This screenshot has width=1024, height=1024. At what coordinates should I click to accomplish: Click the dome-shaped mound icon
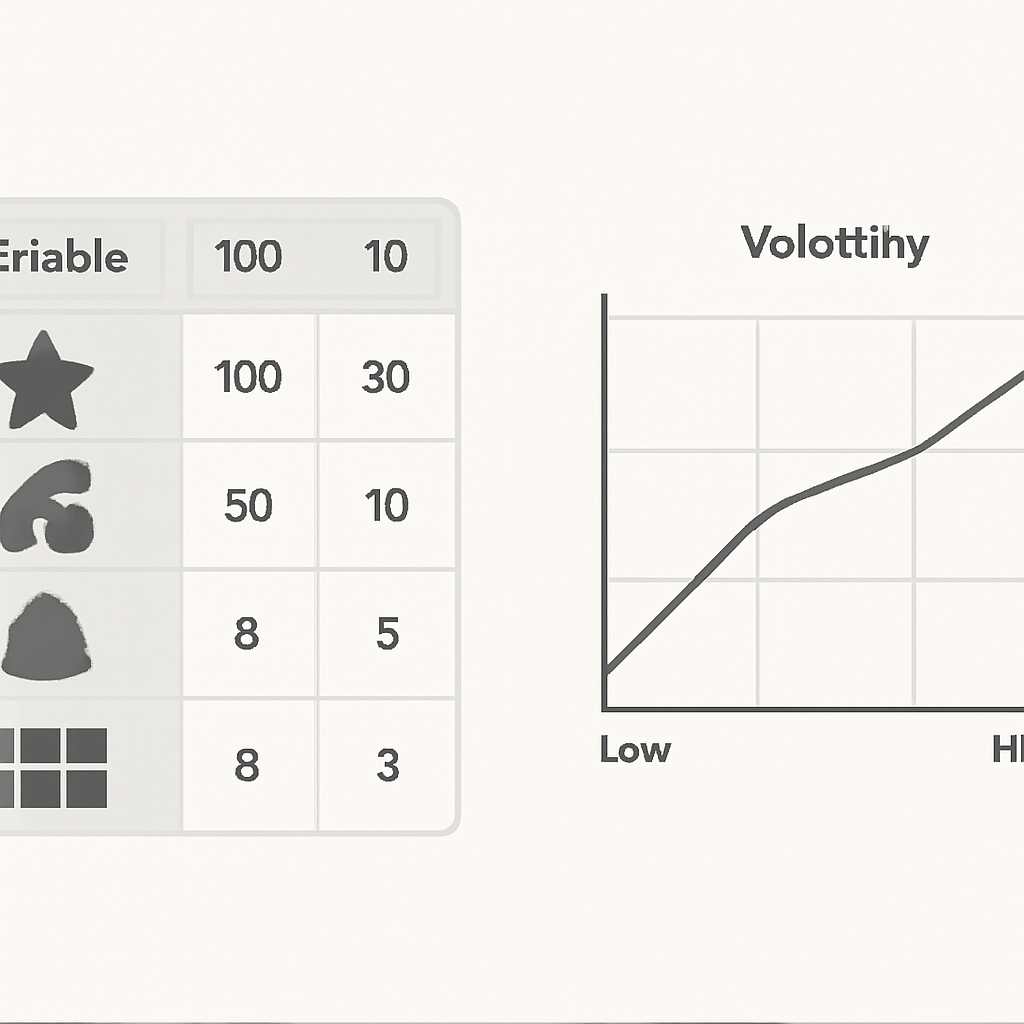pos(46,635)
